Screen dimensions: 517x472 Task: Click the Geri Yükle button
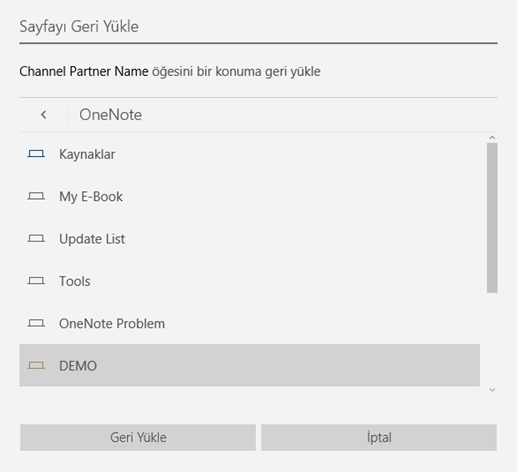click(x=138, y=437)
